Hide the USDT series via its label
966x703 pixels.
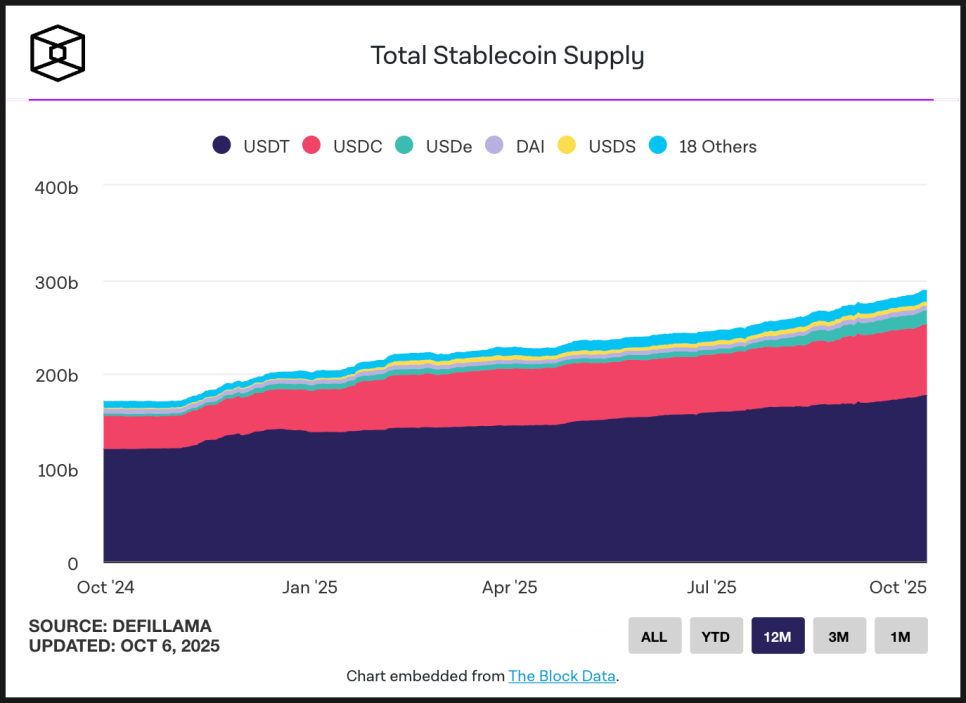pyautogui.click(x=266, y=147)
